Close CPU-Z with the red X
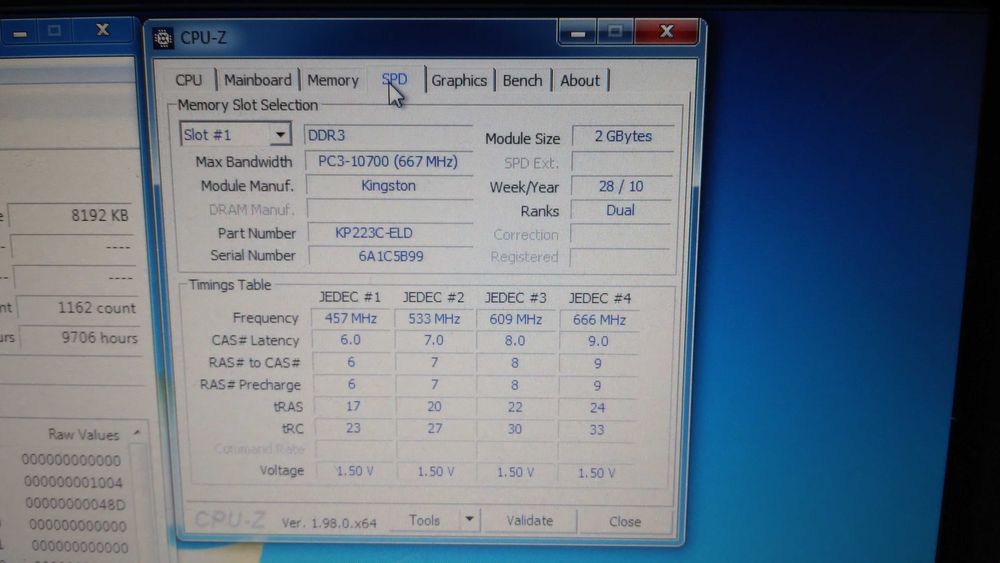 click(x=666, y=31)
